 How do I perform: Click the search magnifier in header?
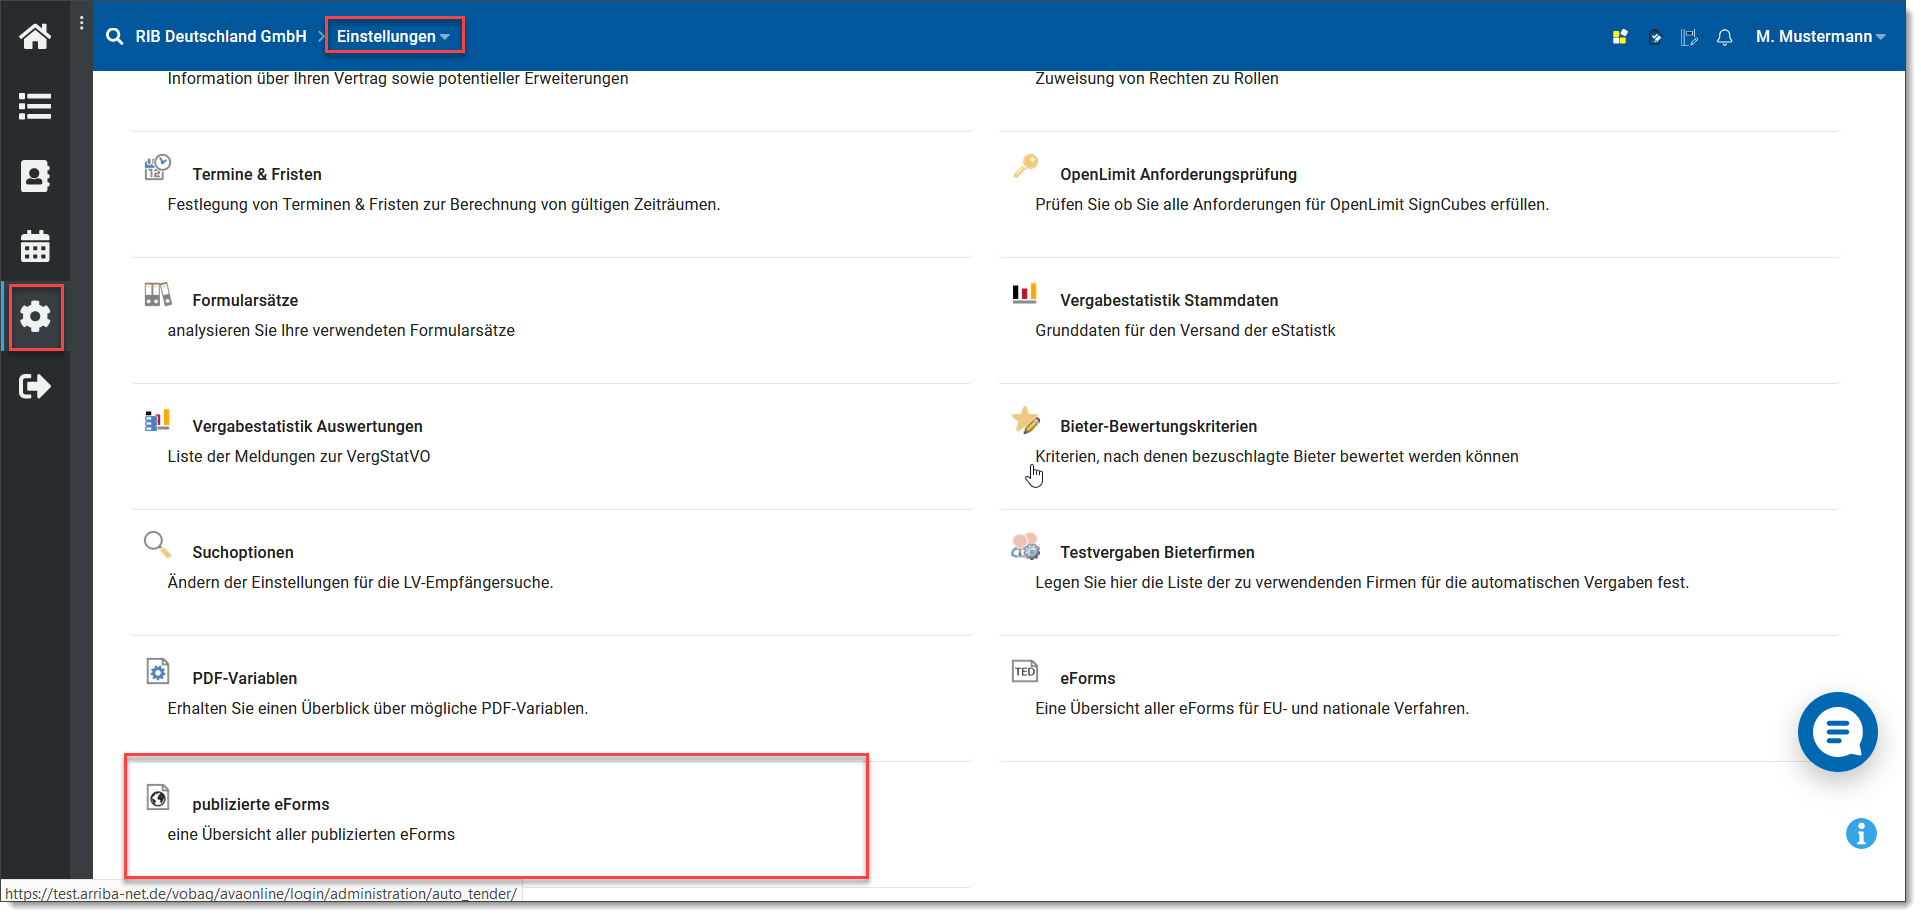115,37
